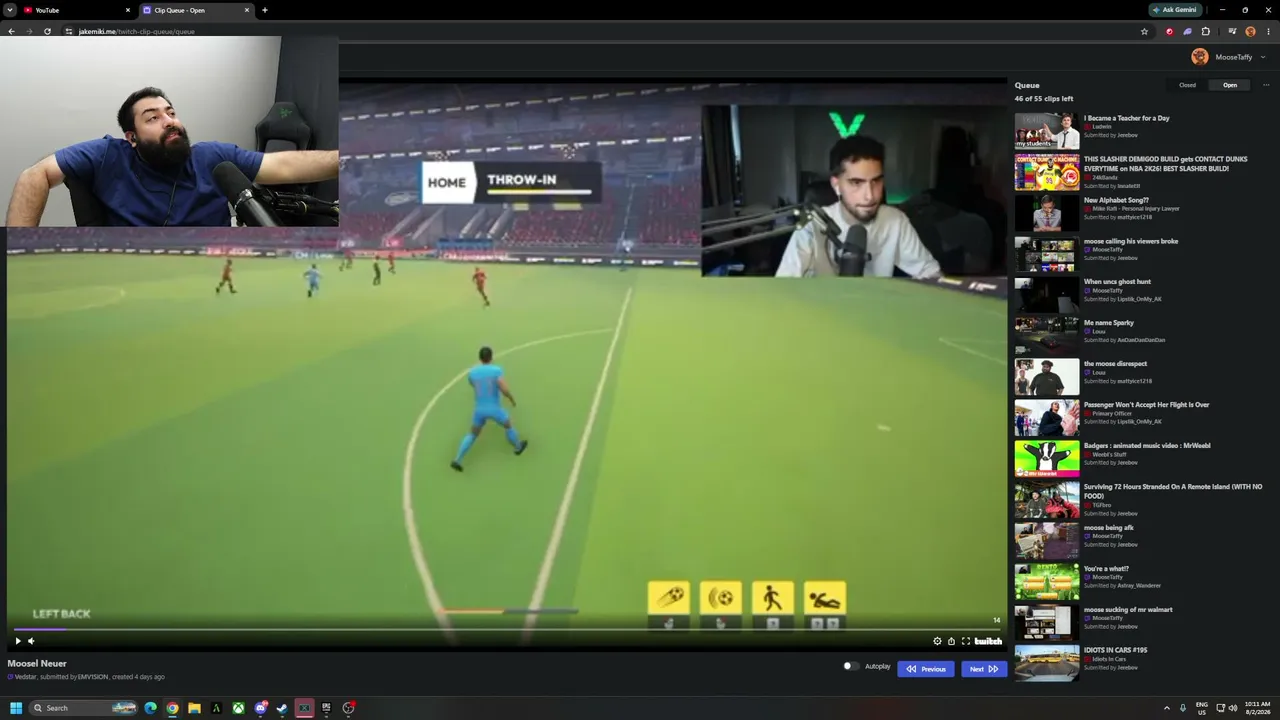Open Google Chrome from the taskbar
Screen dimensions: 1280x720
[172, 708]
